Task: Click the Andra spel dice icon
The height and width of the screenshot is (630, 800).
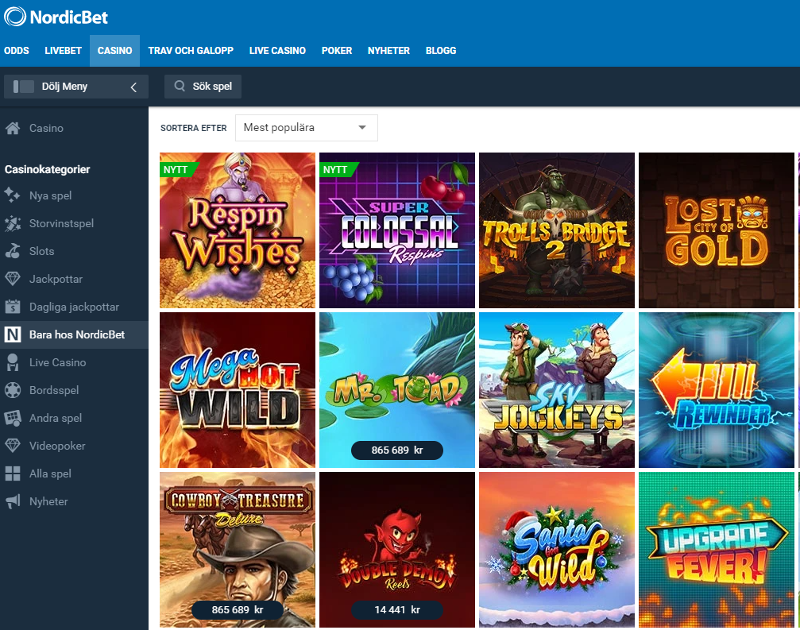Action: pyautogui.click(x=12, y=418)
